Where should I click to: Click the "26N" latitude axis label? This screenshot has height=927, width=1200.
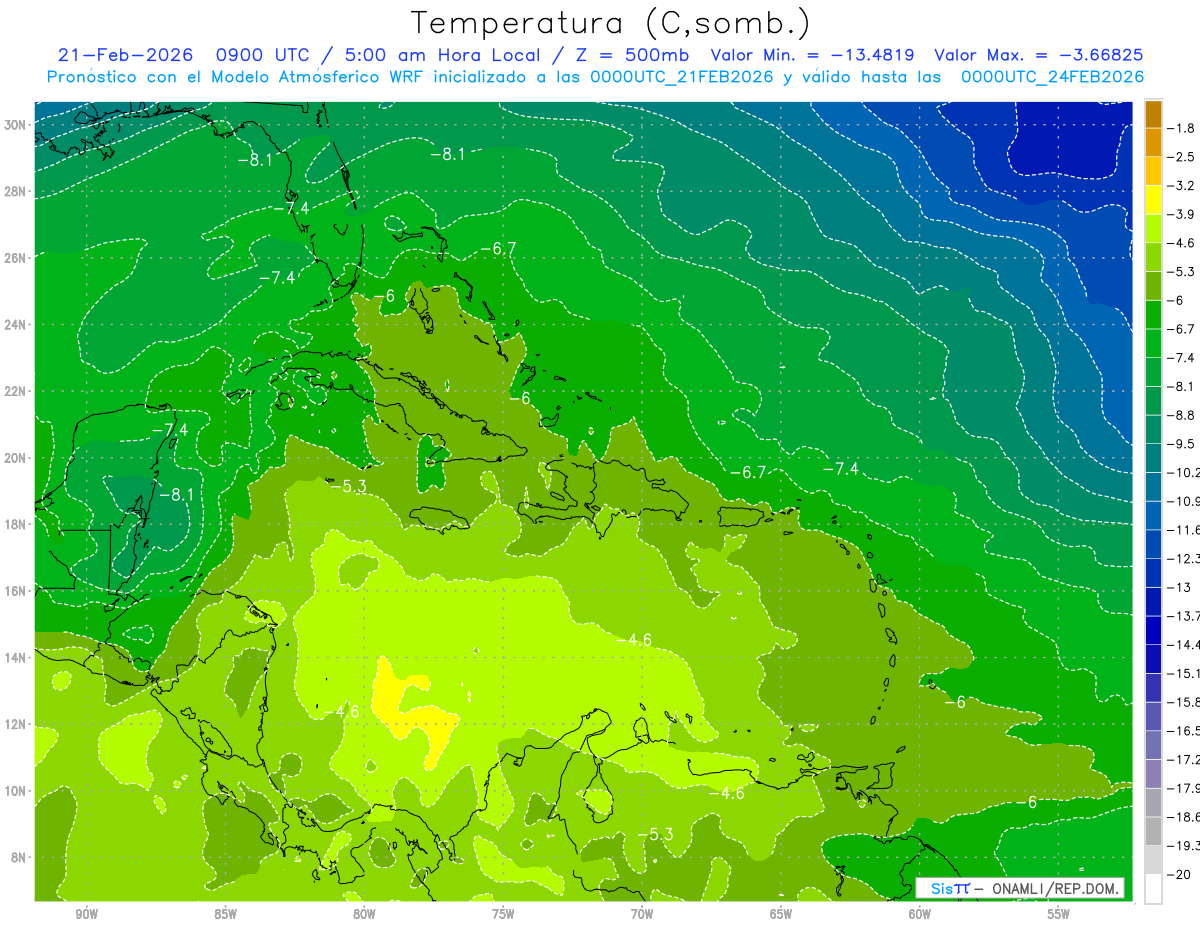pos(16,257)
